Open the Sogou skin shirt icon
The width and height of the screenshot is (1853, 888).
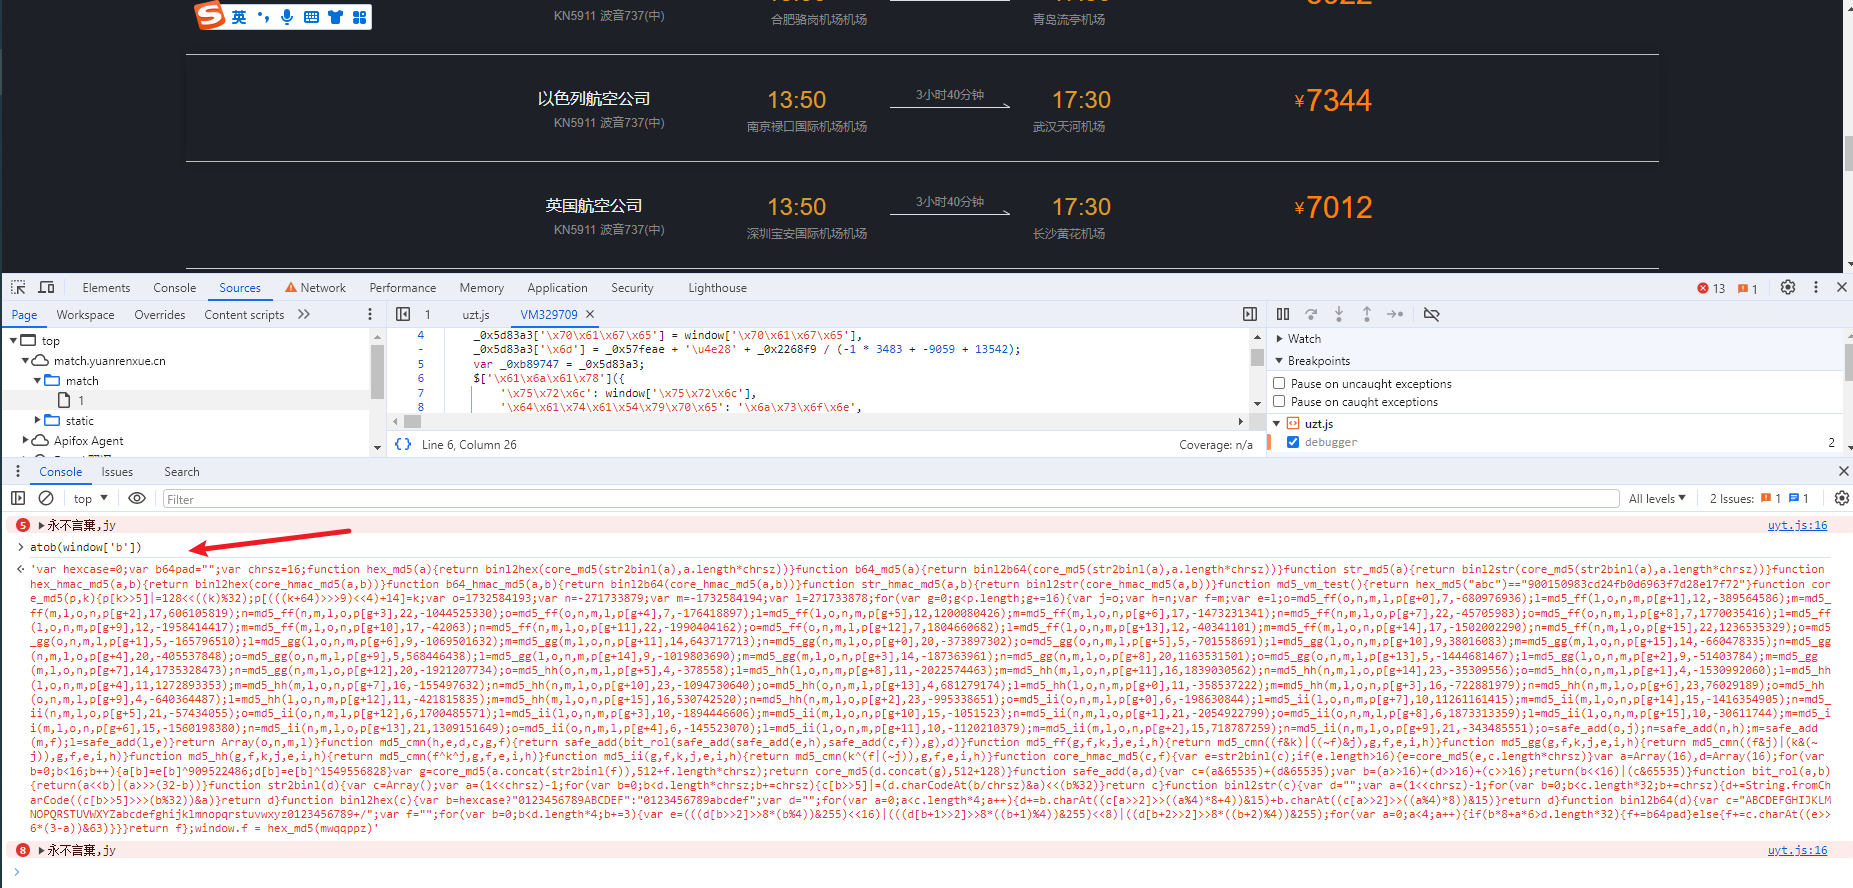point(335,17)
